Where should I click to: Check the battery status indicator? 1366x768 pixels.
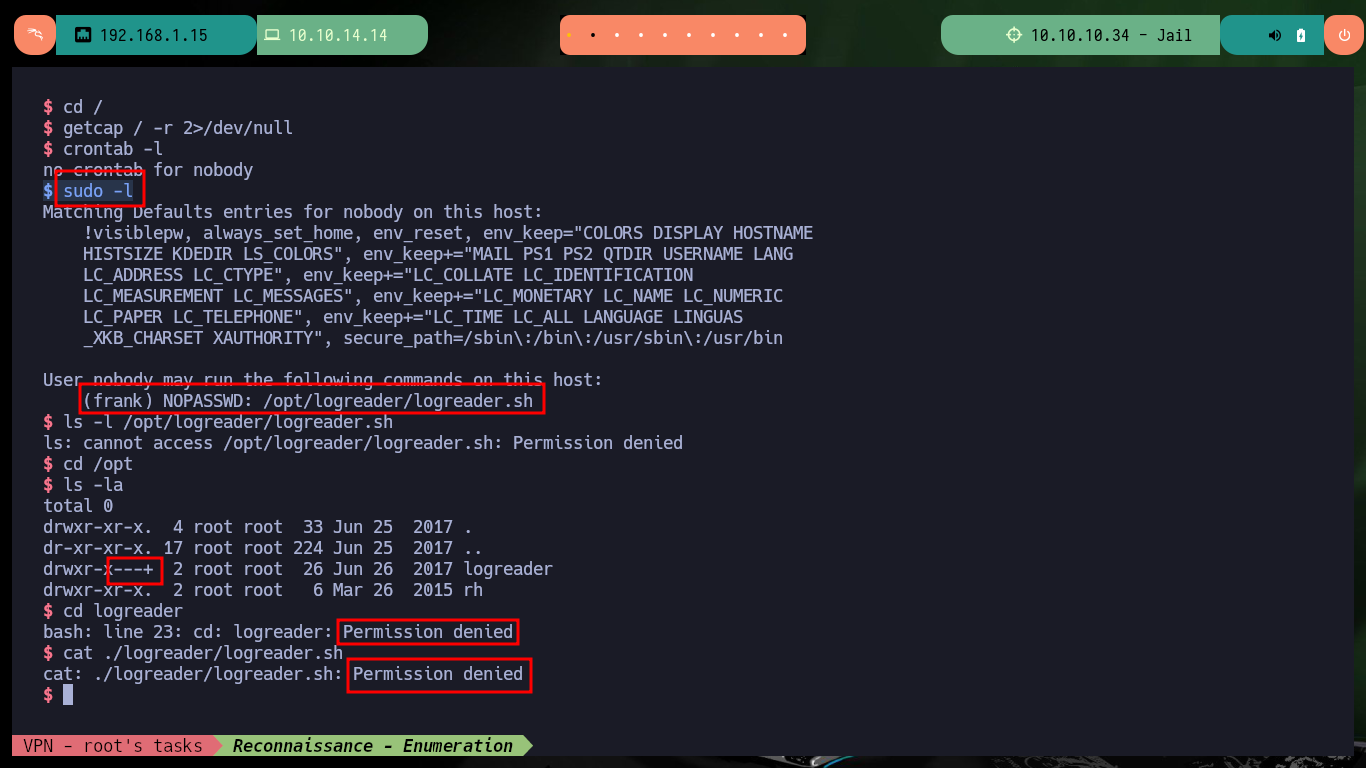(1301, 35)
